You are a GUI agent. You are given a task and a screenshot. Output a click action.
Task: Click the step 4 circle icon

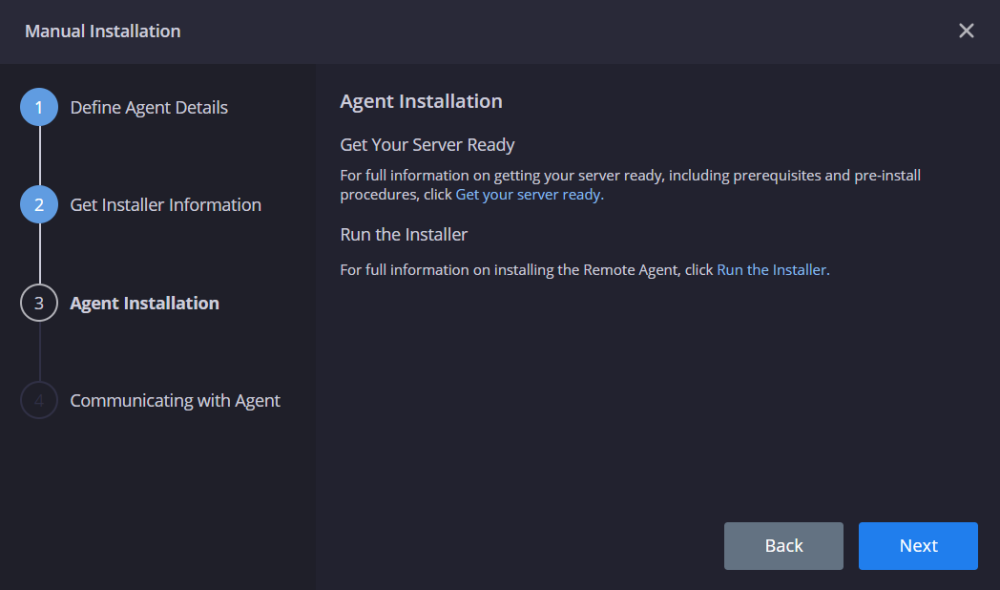(x=38, y=399)
